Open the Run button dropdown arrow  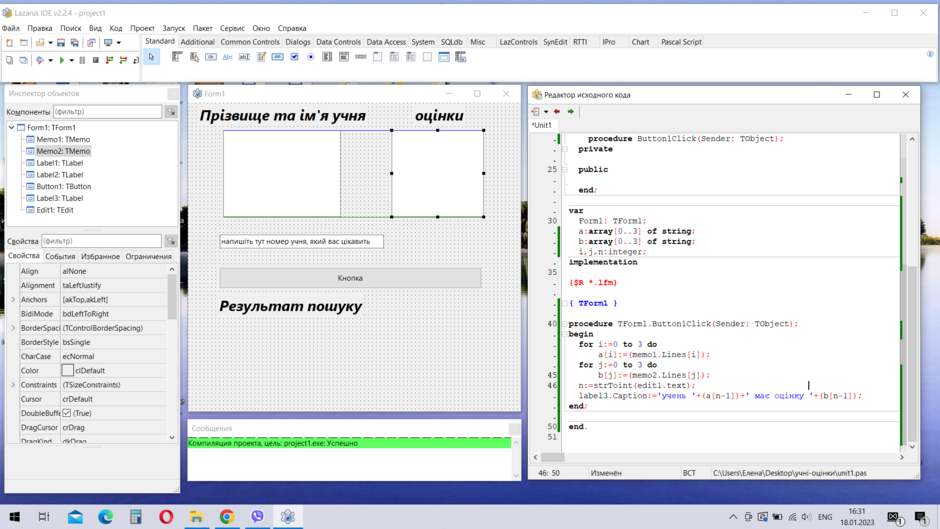pos(71,60)
